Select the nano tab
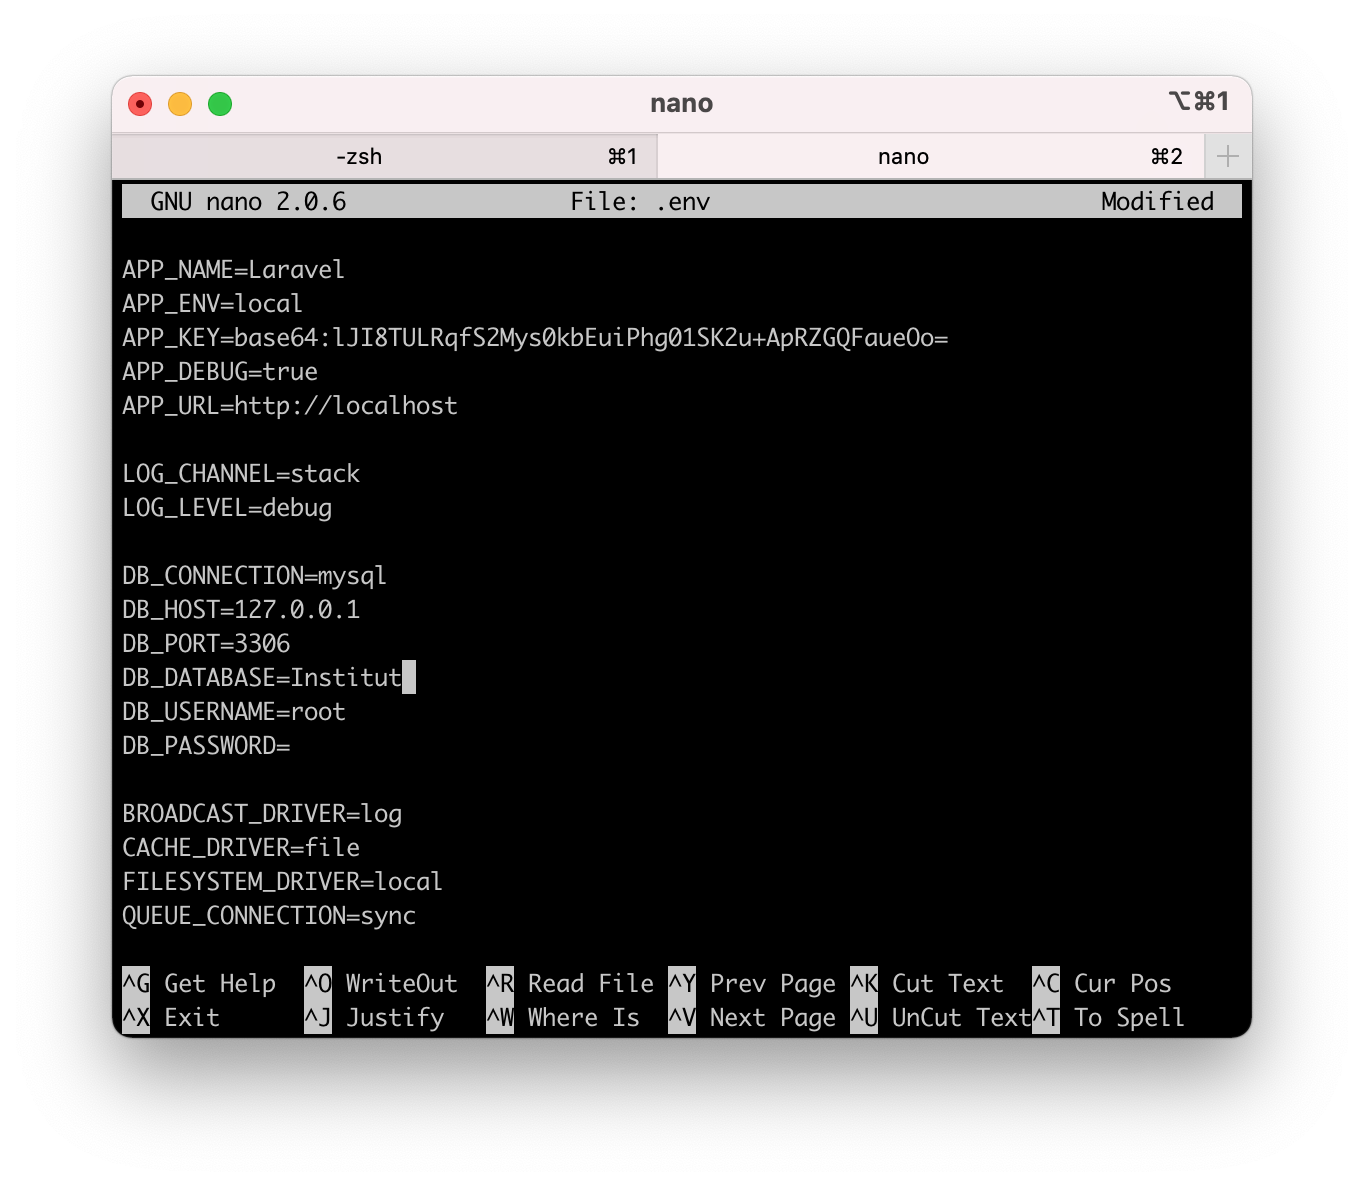Viewport: 1364px width, 1186px height. [930, 156]
